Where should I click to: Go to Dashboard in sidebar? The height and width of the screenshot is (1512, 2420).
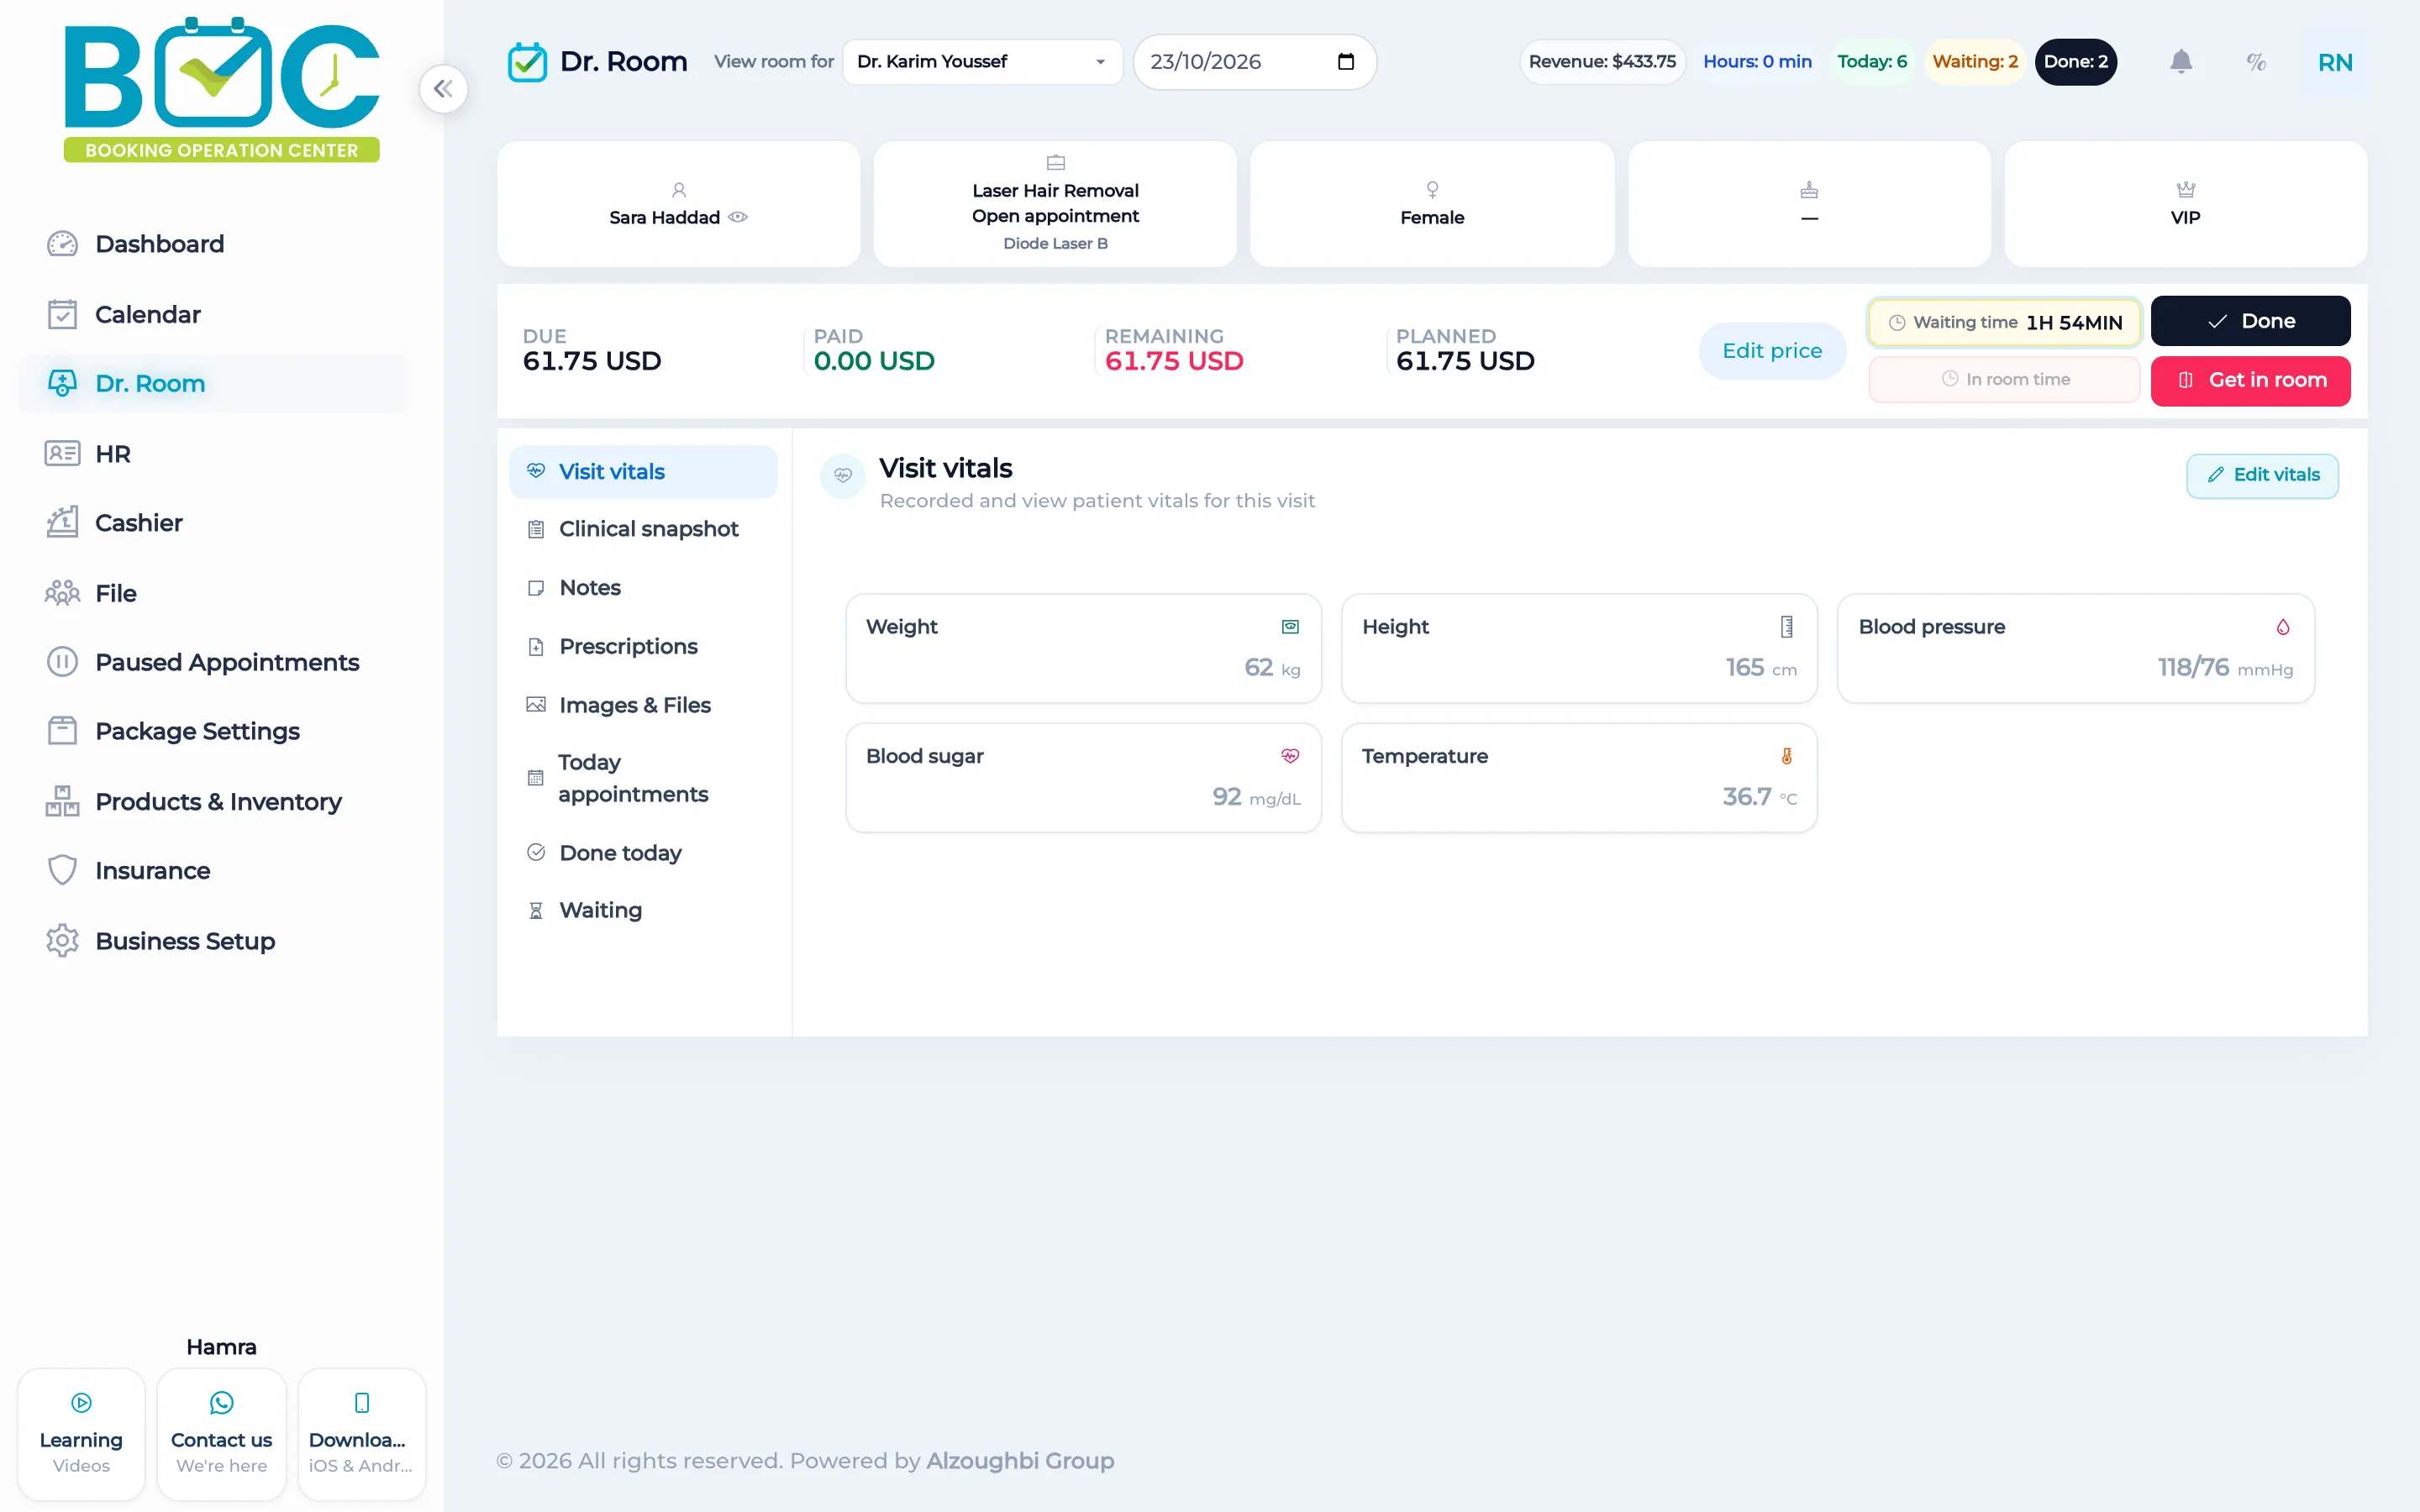pyautogui.click(x=213, y=244)
